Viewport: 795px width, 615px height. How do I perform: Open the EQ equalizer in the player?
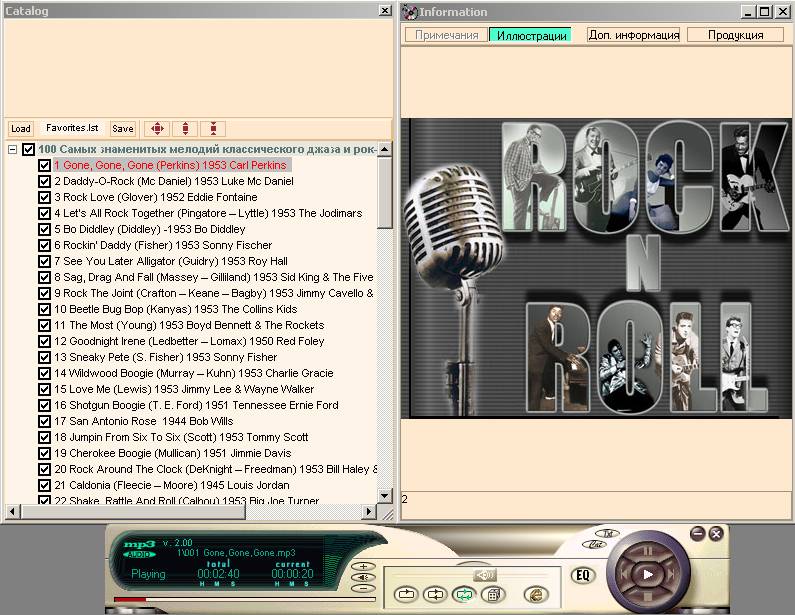tap(583, 575)
